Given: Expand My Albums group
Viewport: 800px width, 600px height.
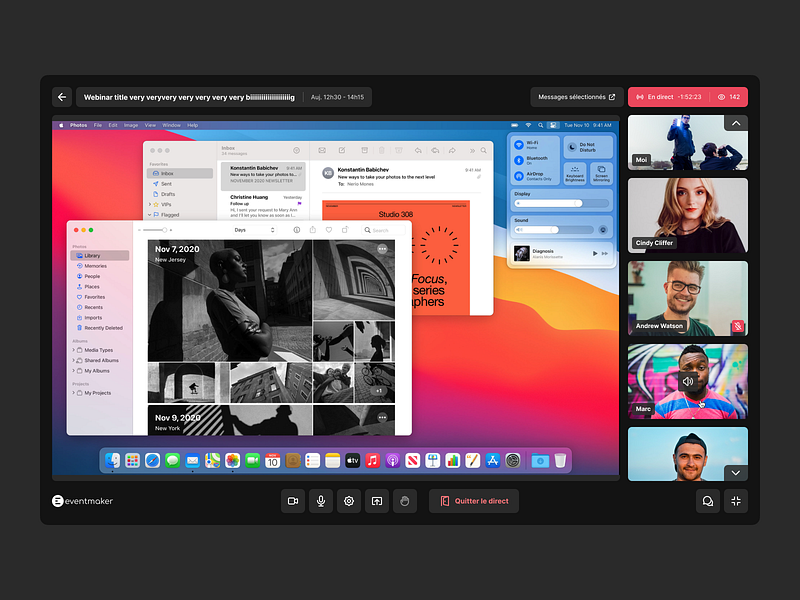Looking at the screenshot, I should [73, 371].
